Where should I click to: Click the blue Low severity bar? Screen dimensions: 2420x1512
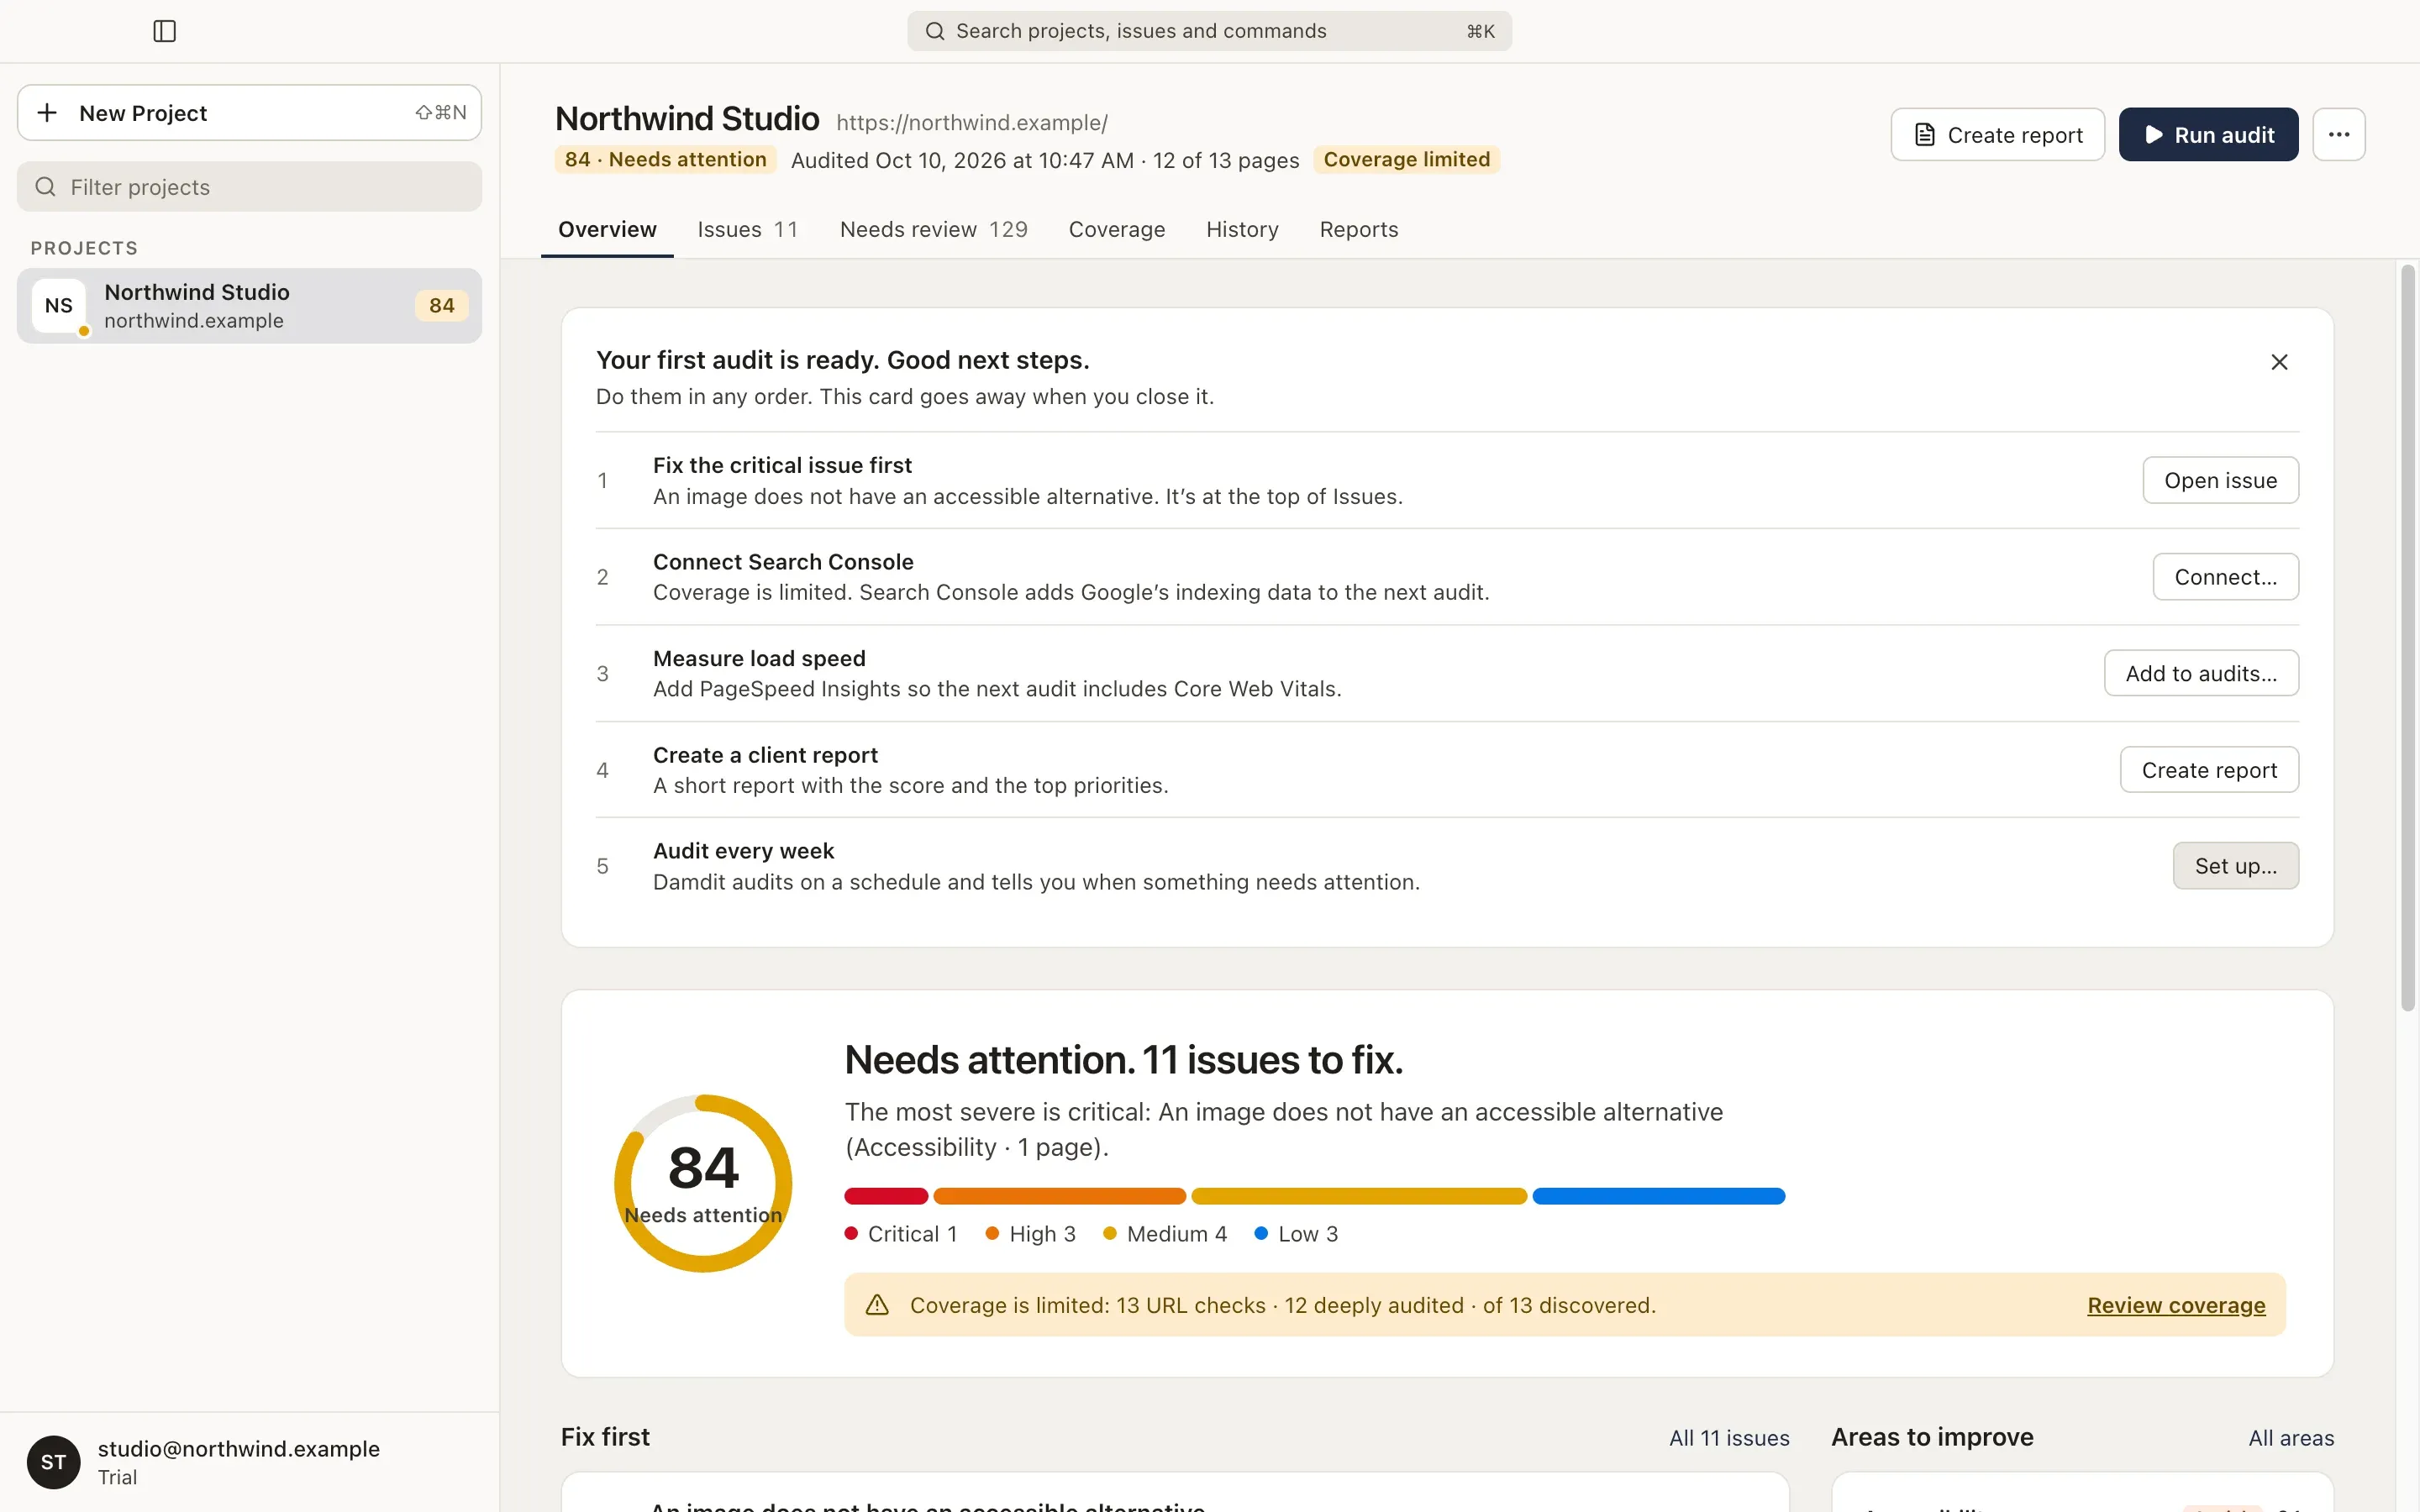[1658, 1196]
